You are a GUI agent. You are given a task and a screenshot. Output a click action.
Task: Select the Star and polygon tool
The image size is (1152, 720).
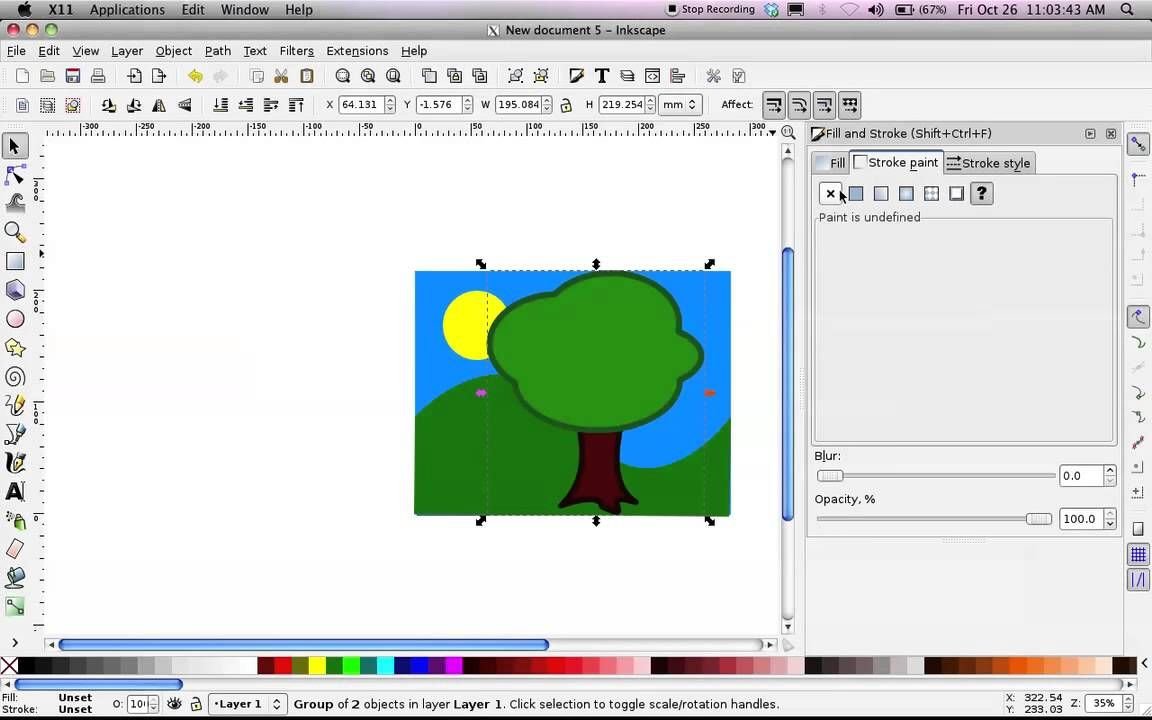coord(15,348)
